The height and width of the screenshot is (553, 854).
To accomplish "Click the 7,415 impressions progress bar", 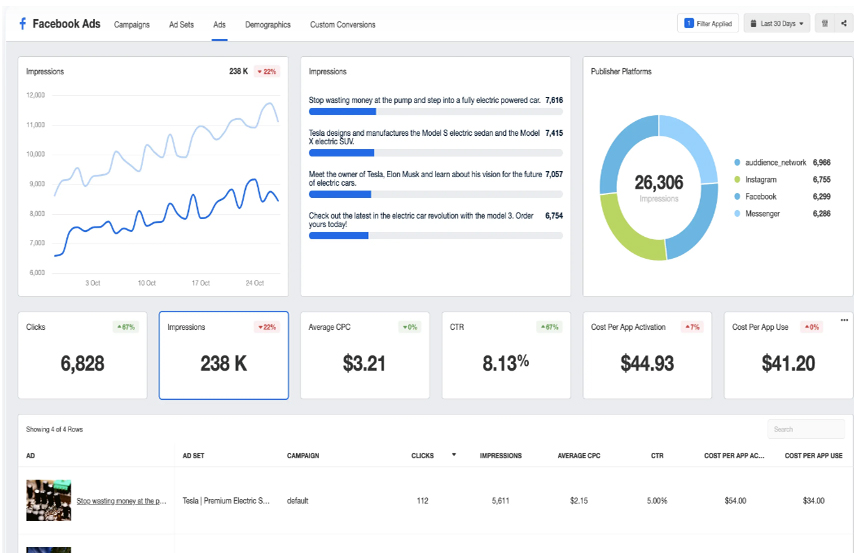I will point(436,153).
